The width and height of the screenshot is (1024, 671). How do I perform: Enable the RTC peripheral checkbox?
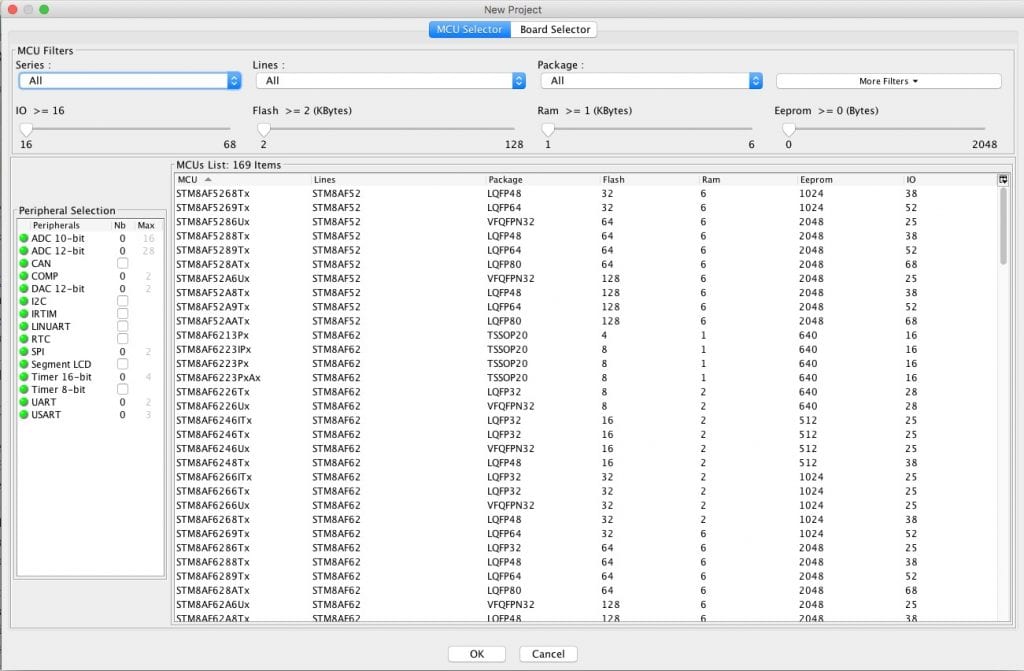tap(123, 339)
